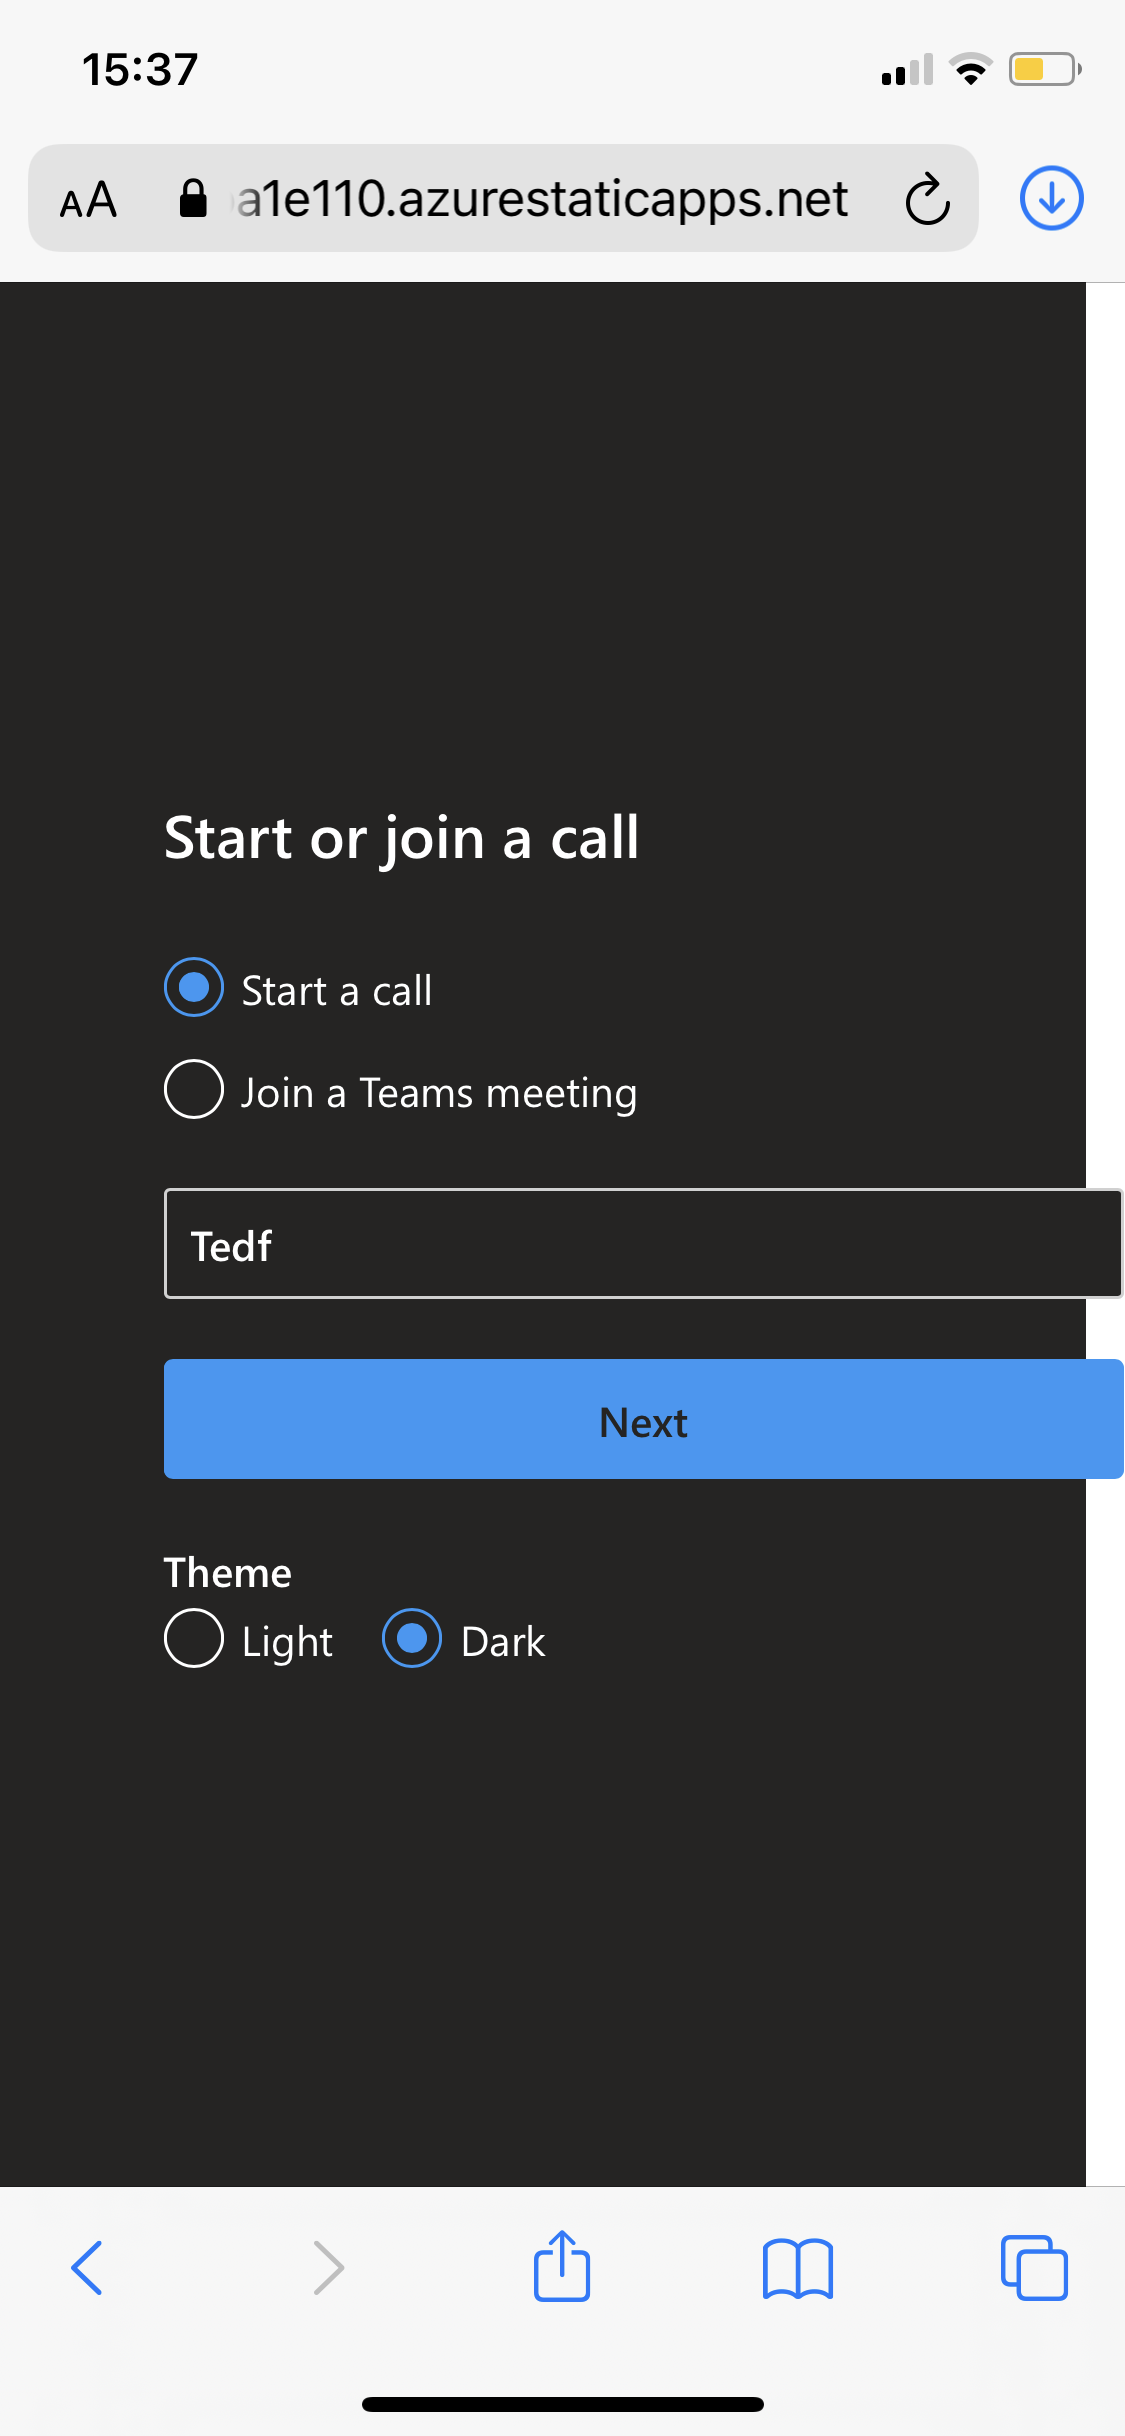The height and width of the screenshot is (2436, 1125).
Task: Click the lock icon for site security info
Action: [193, 197]
